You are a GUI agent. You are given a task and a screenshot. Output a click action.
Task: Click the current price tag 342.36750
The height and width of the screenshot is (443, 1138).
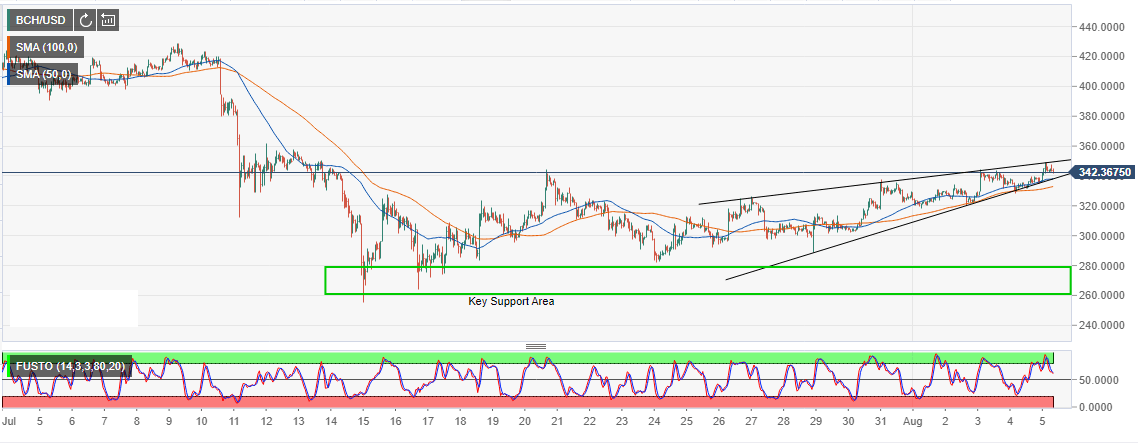1104,173
